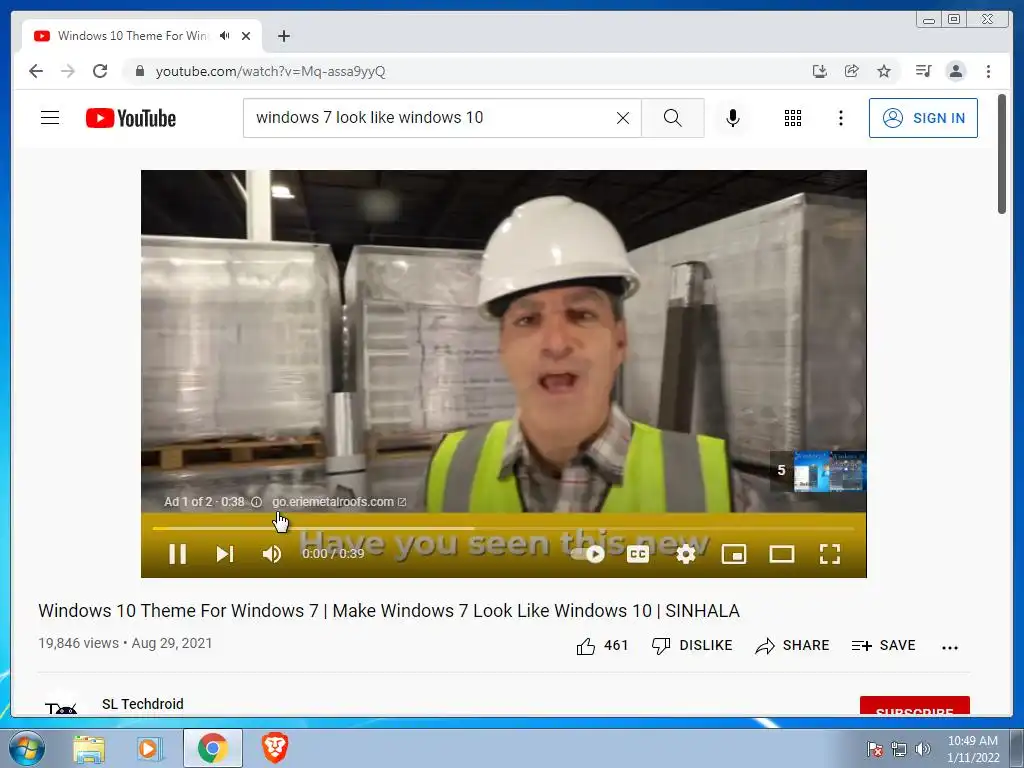The width and height of the screenshot is (1024, 768).
Task: Open the Windows Start menu
Action: [27, 748]
